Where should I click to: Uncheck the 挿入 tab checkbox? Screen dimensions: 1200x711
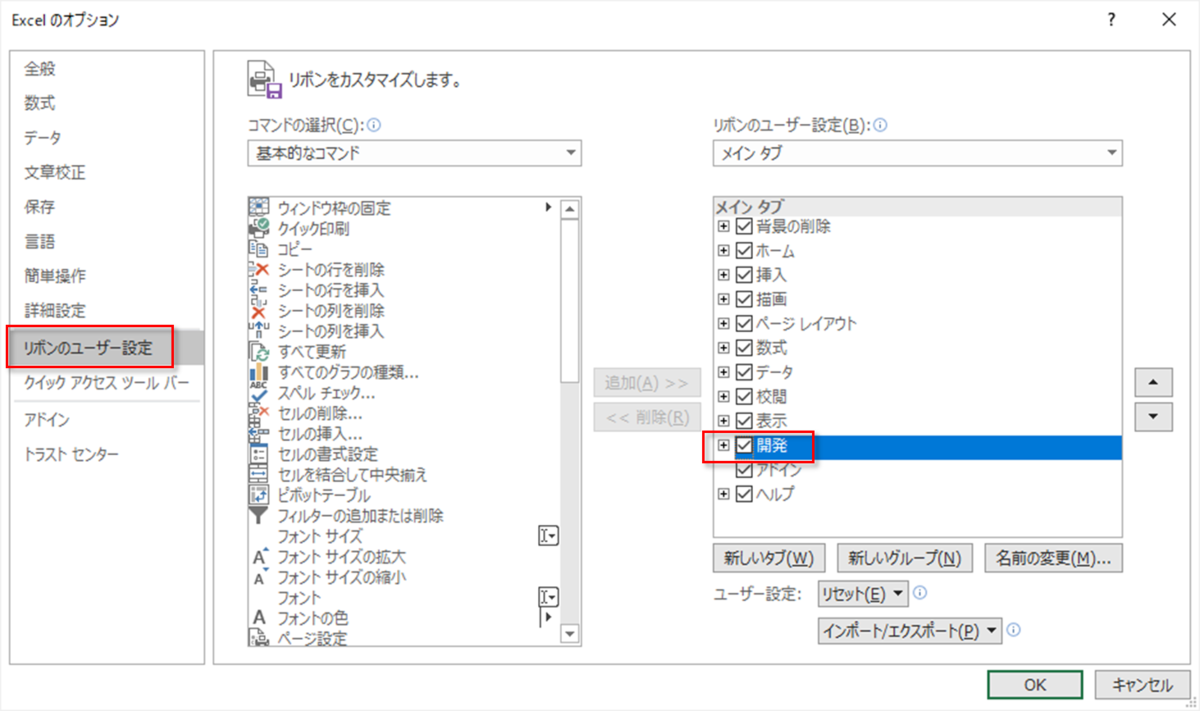pos(744,274)
